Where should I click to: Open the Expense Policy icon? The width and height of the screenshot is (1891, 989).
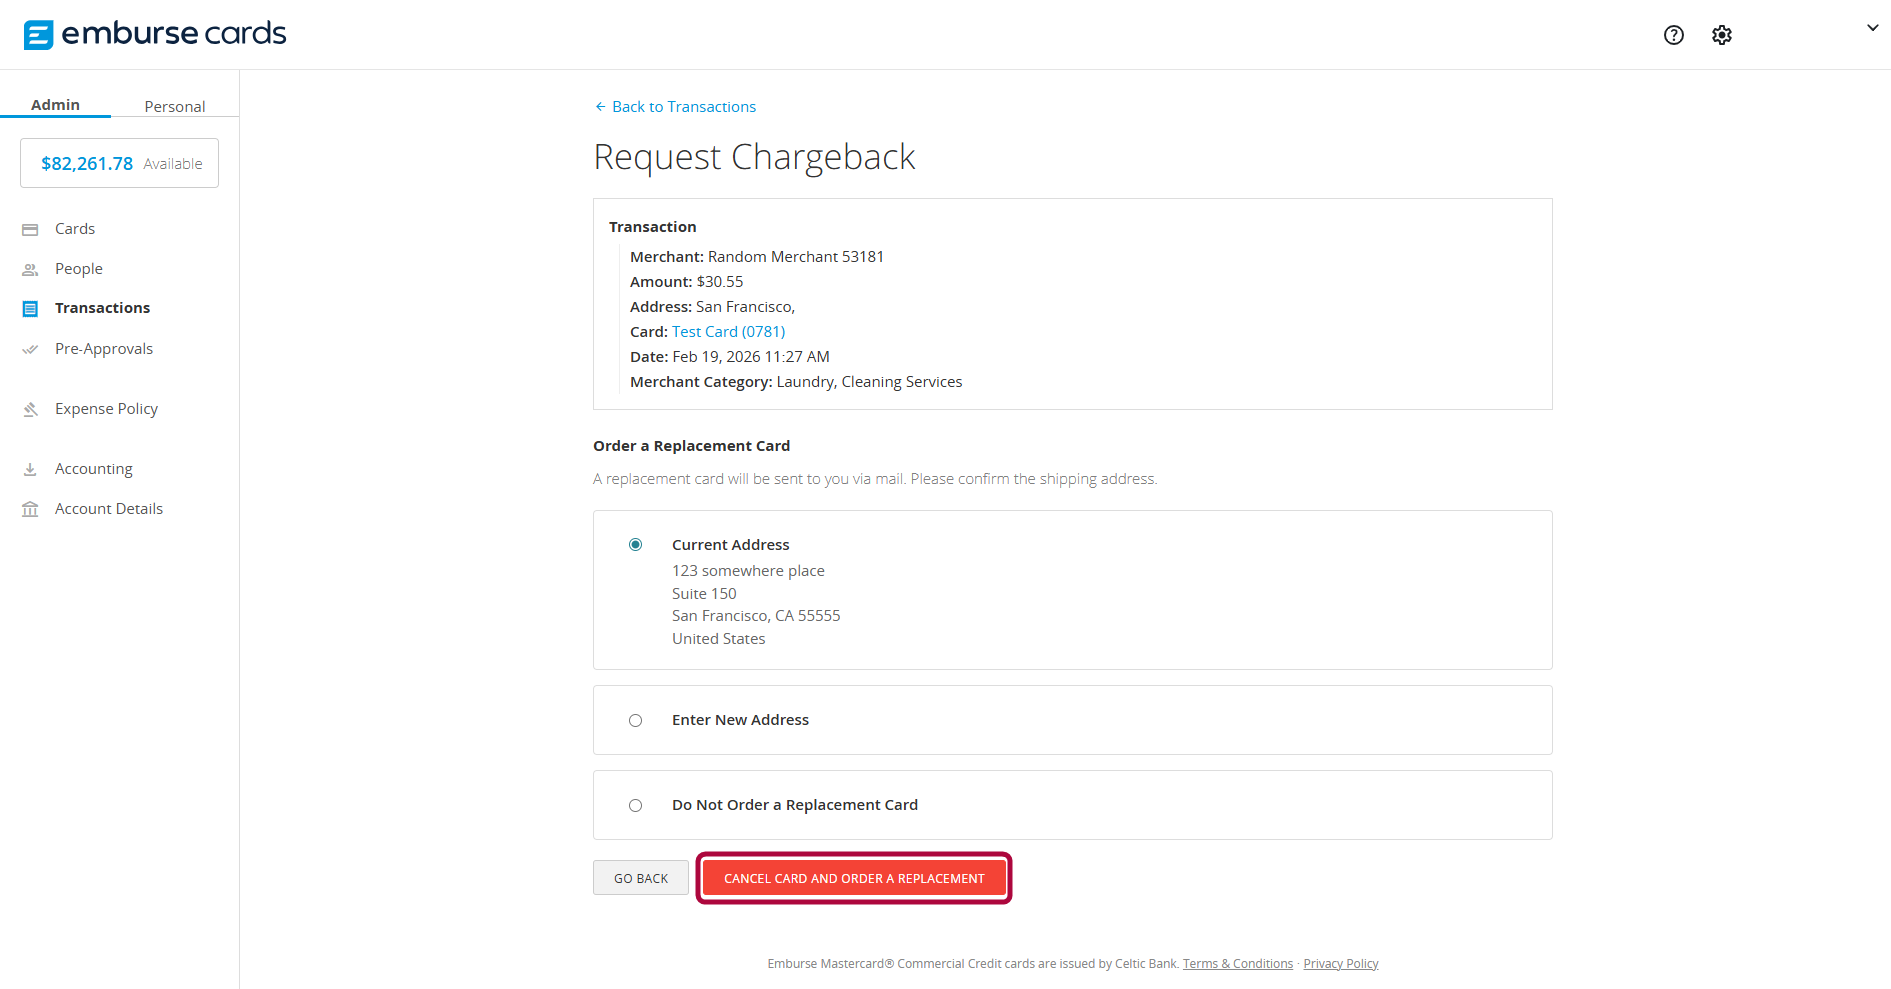[31, 408]
